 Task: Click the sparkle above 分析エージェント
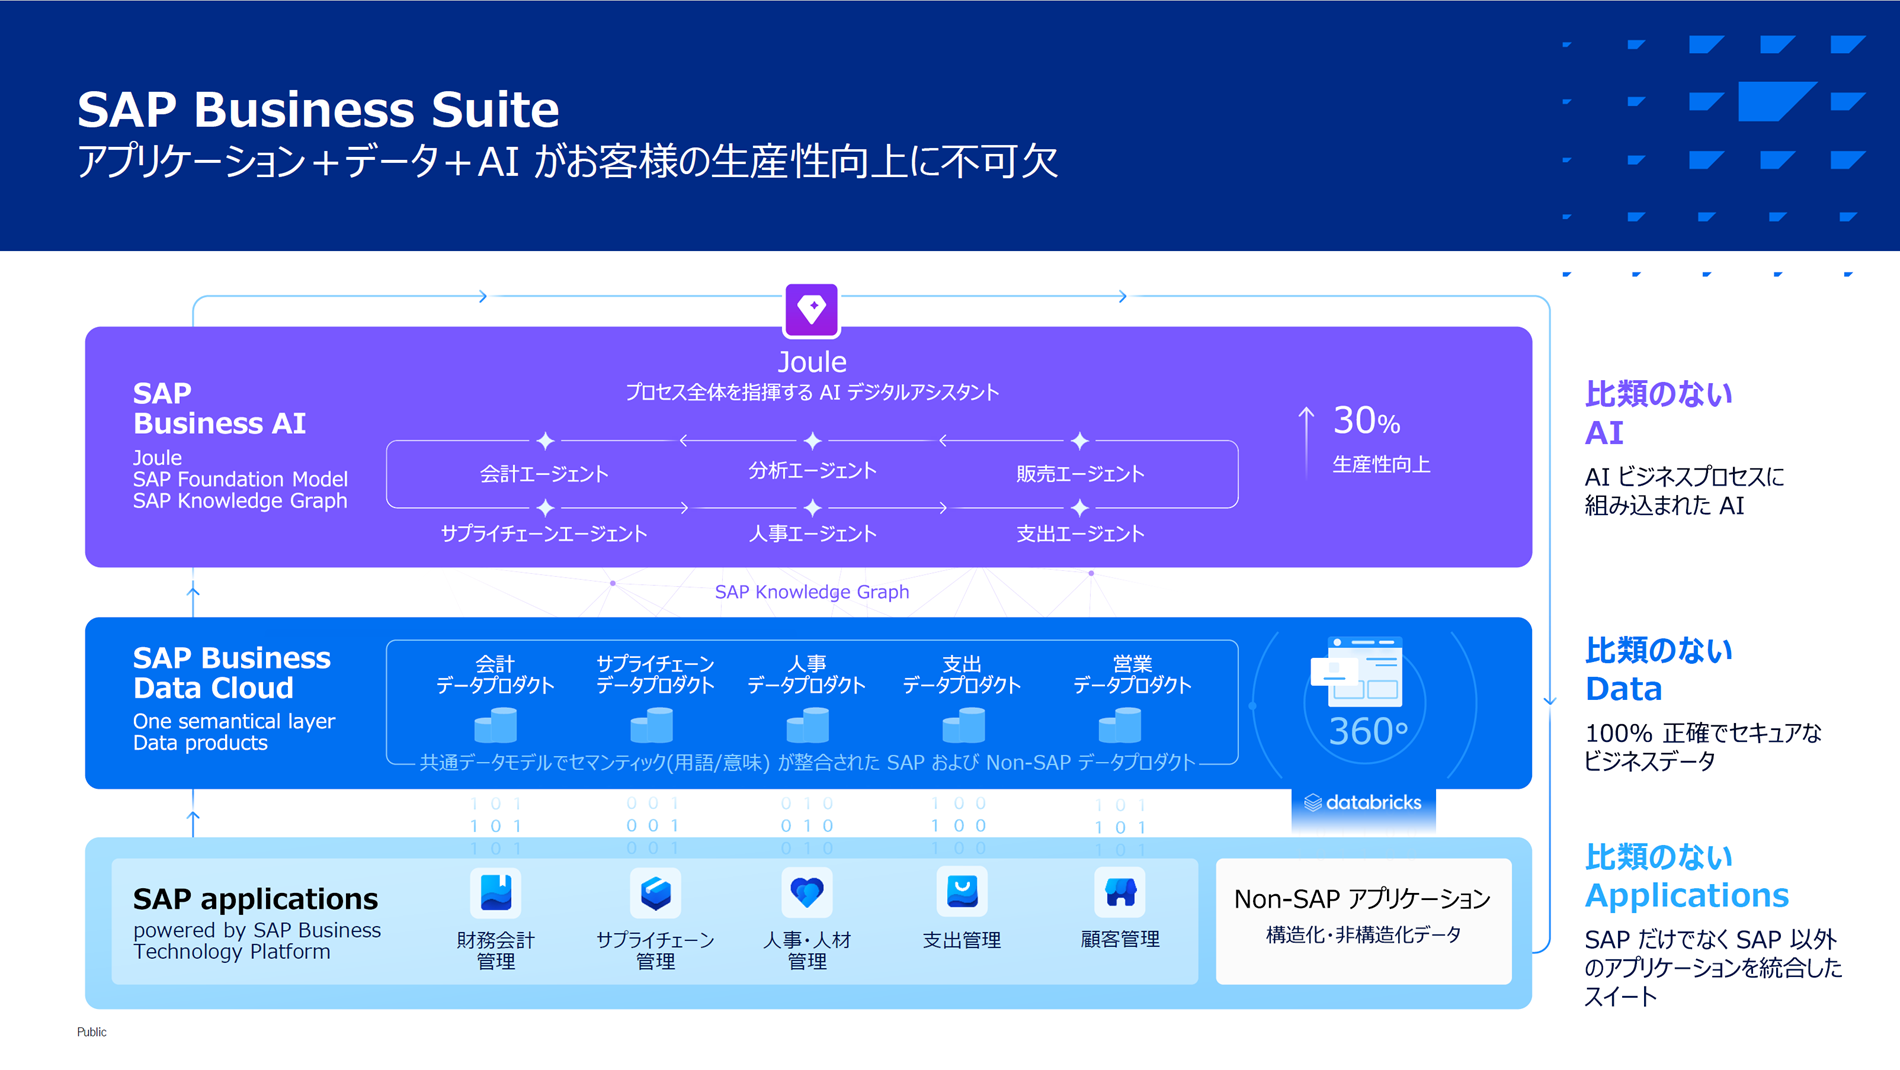(x=813, y=441)
